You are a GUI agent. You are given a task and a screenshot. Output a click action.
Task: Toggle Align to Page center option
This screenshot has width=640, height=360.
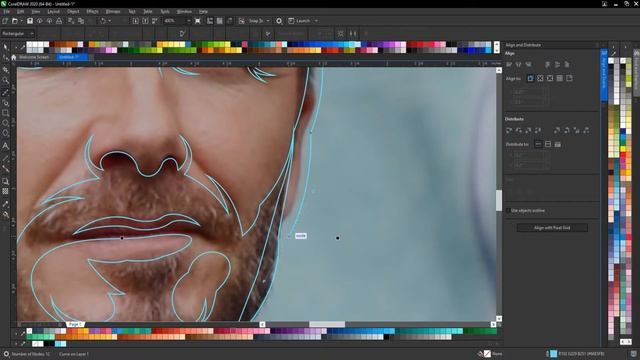coord(550,78)
